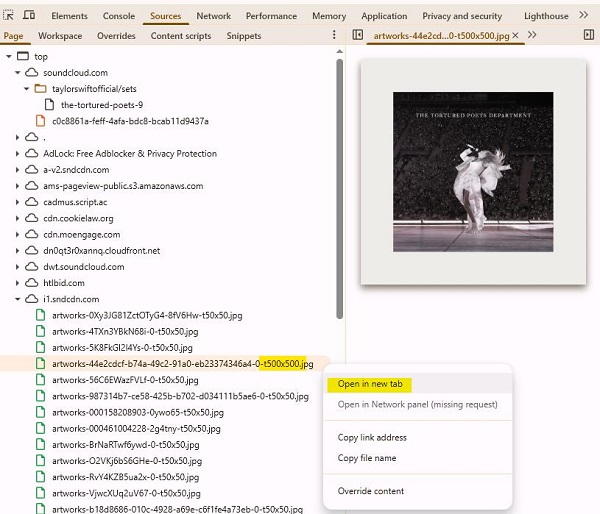
Task: Click the orange file icon of c0c8861a-feff
Action: pyautogui.click(x=40, y=121)
